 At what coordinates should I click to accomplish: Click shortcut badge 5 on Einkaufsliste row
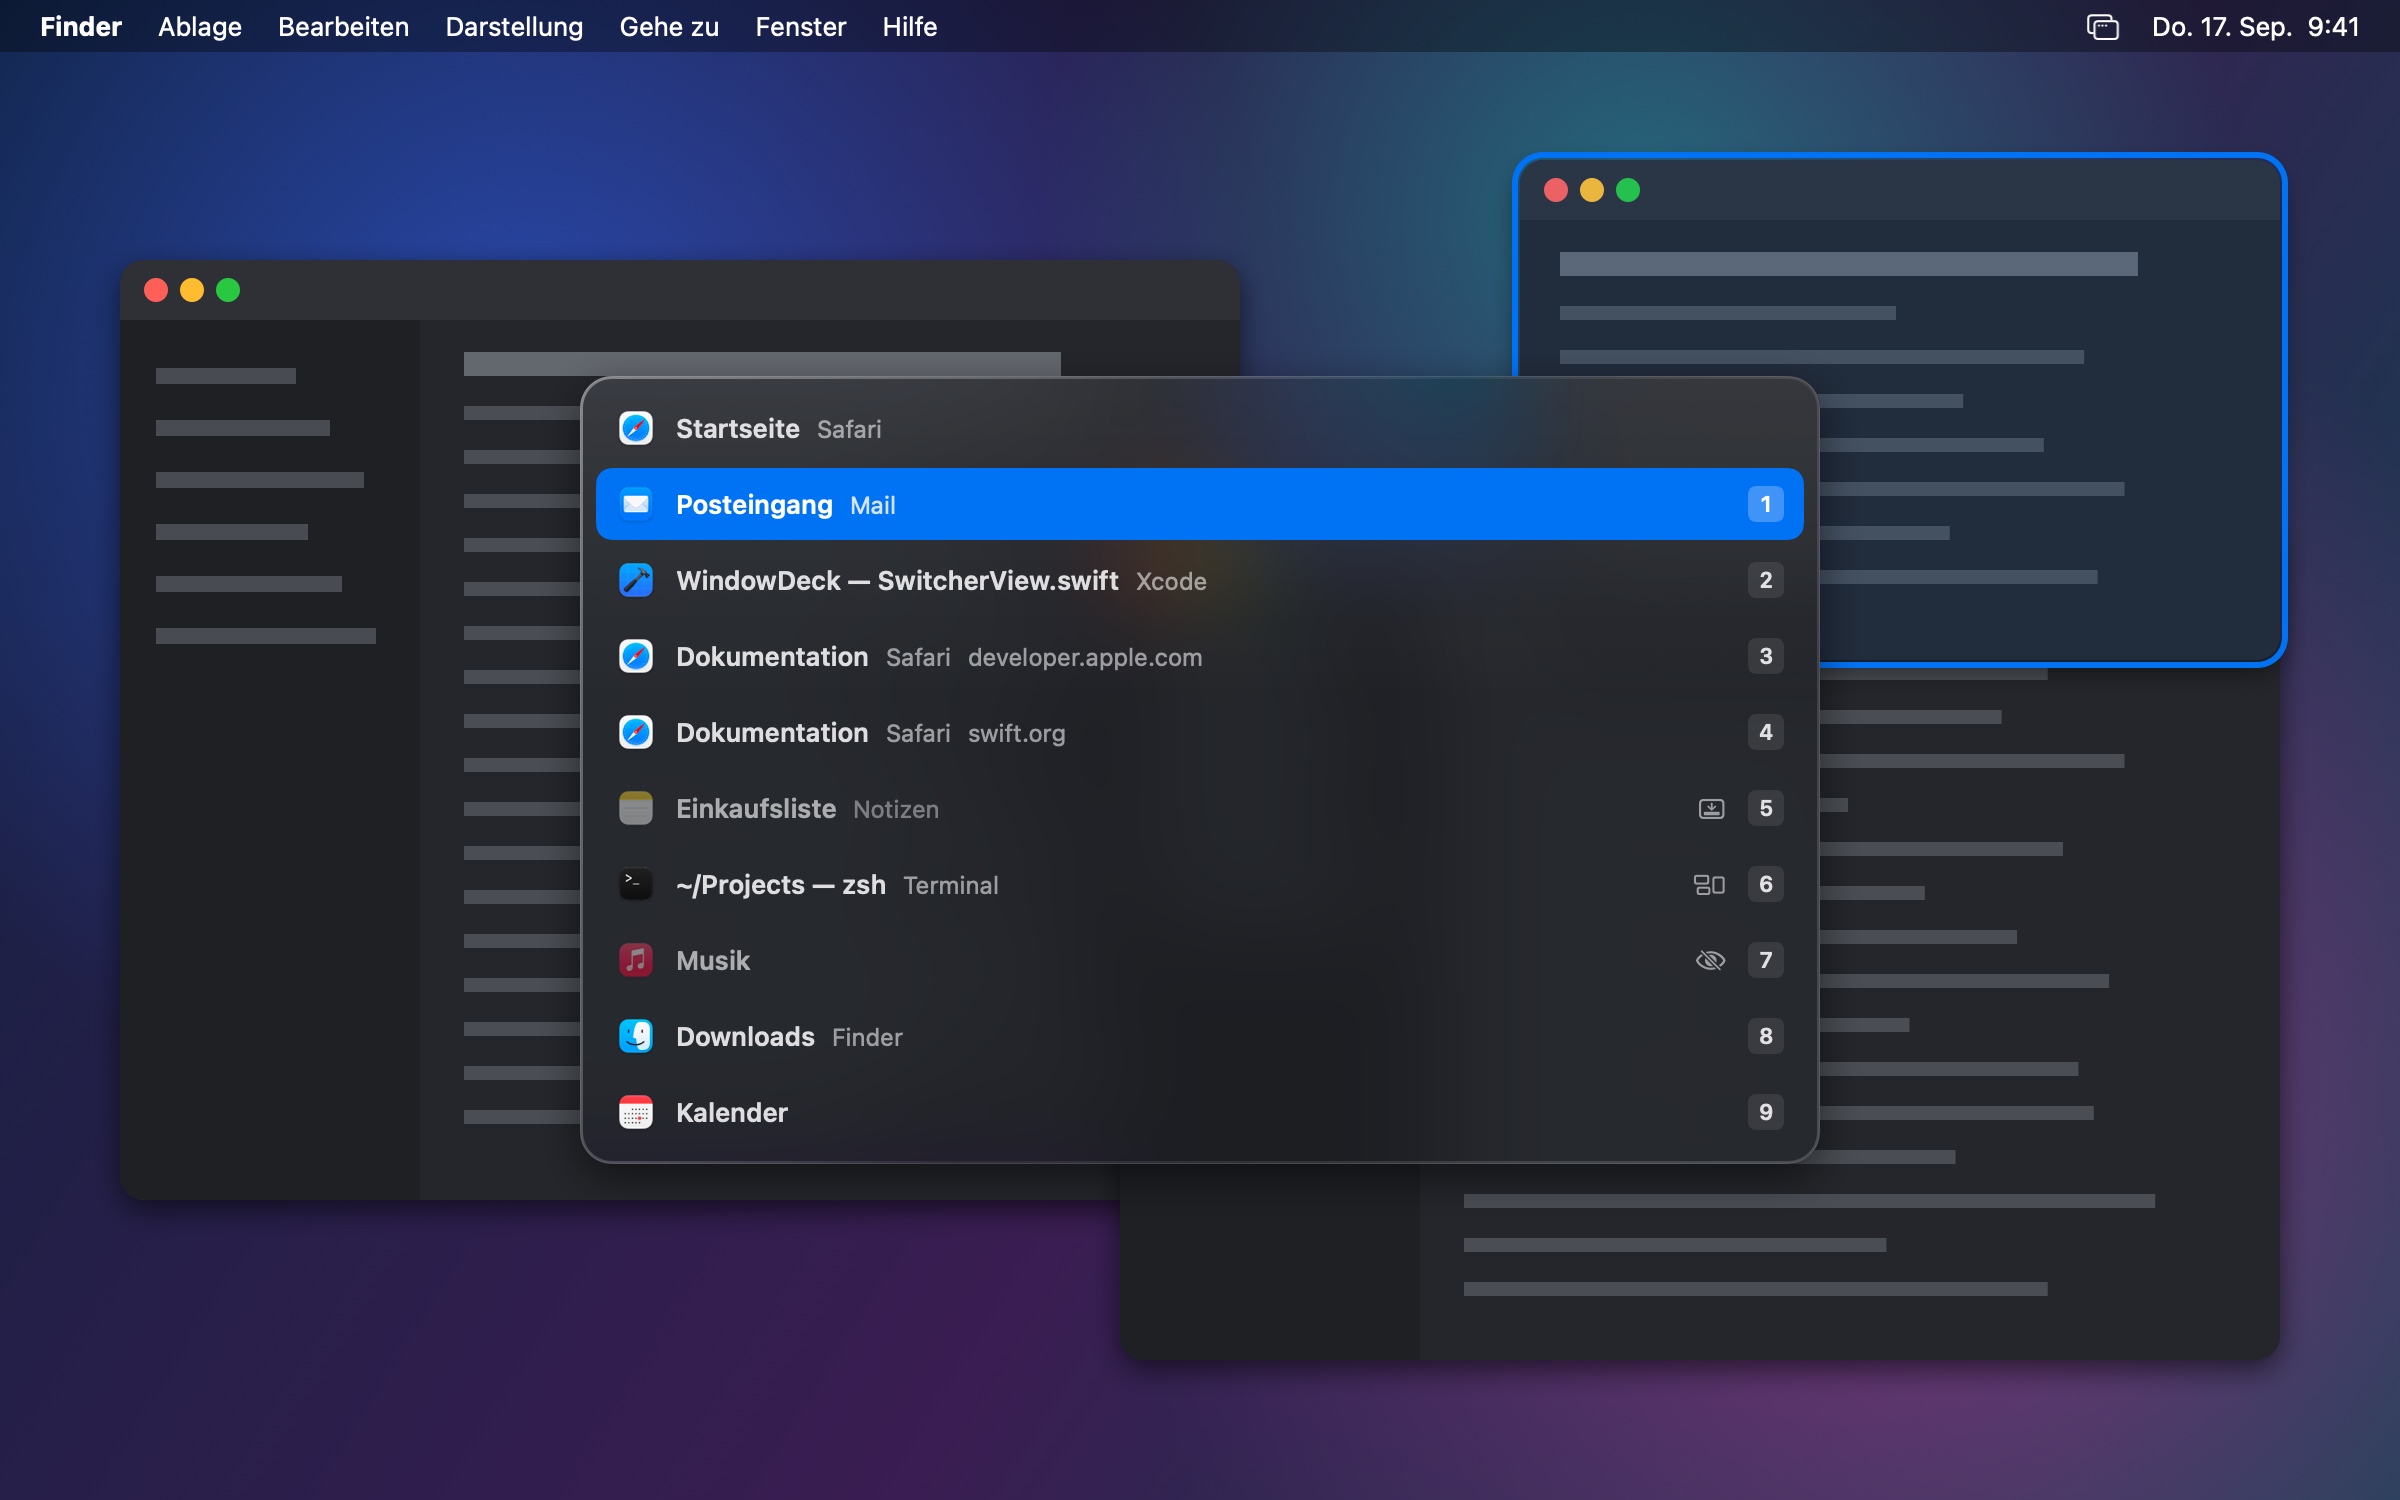tap(1766, 808)
